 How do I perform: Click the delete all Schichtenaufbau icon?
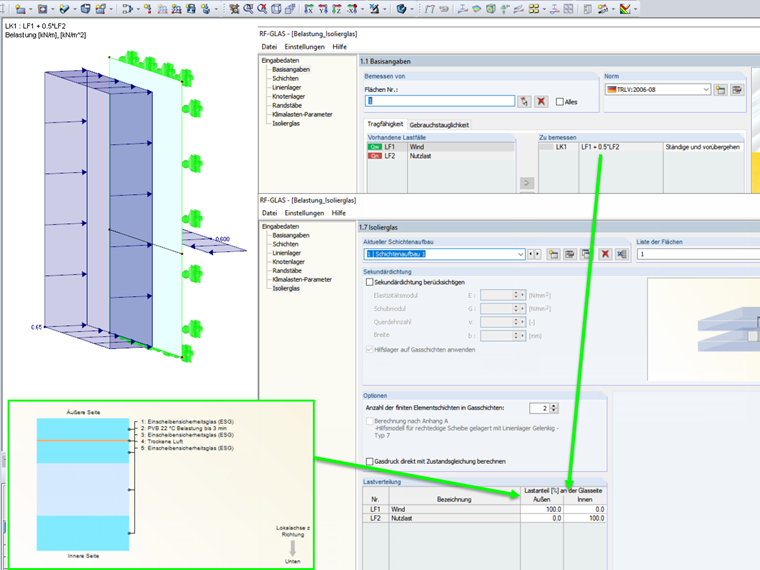coord(621,254)
